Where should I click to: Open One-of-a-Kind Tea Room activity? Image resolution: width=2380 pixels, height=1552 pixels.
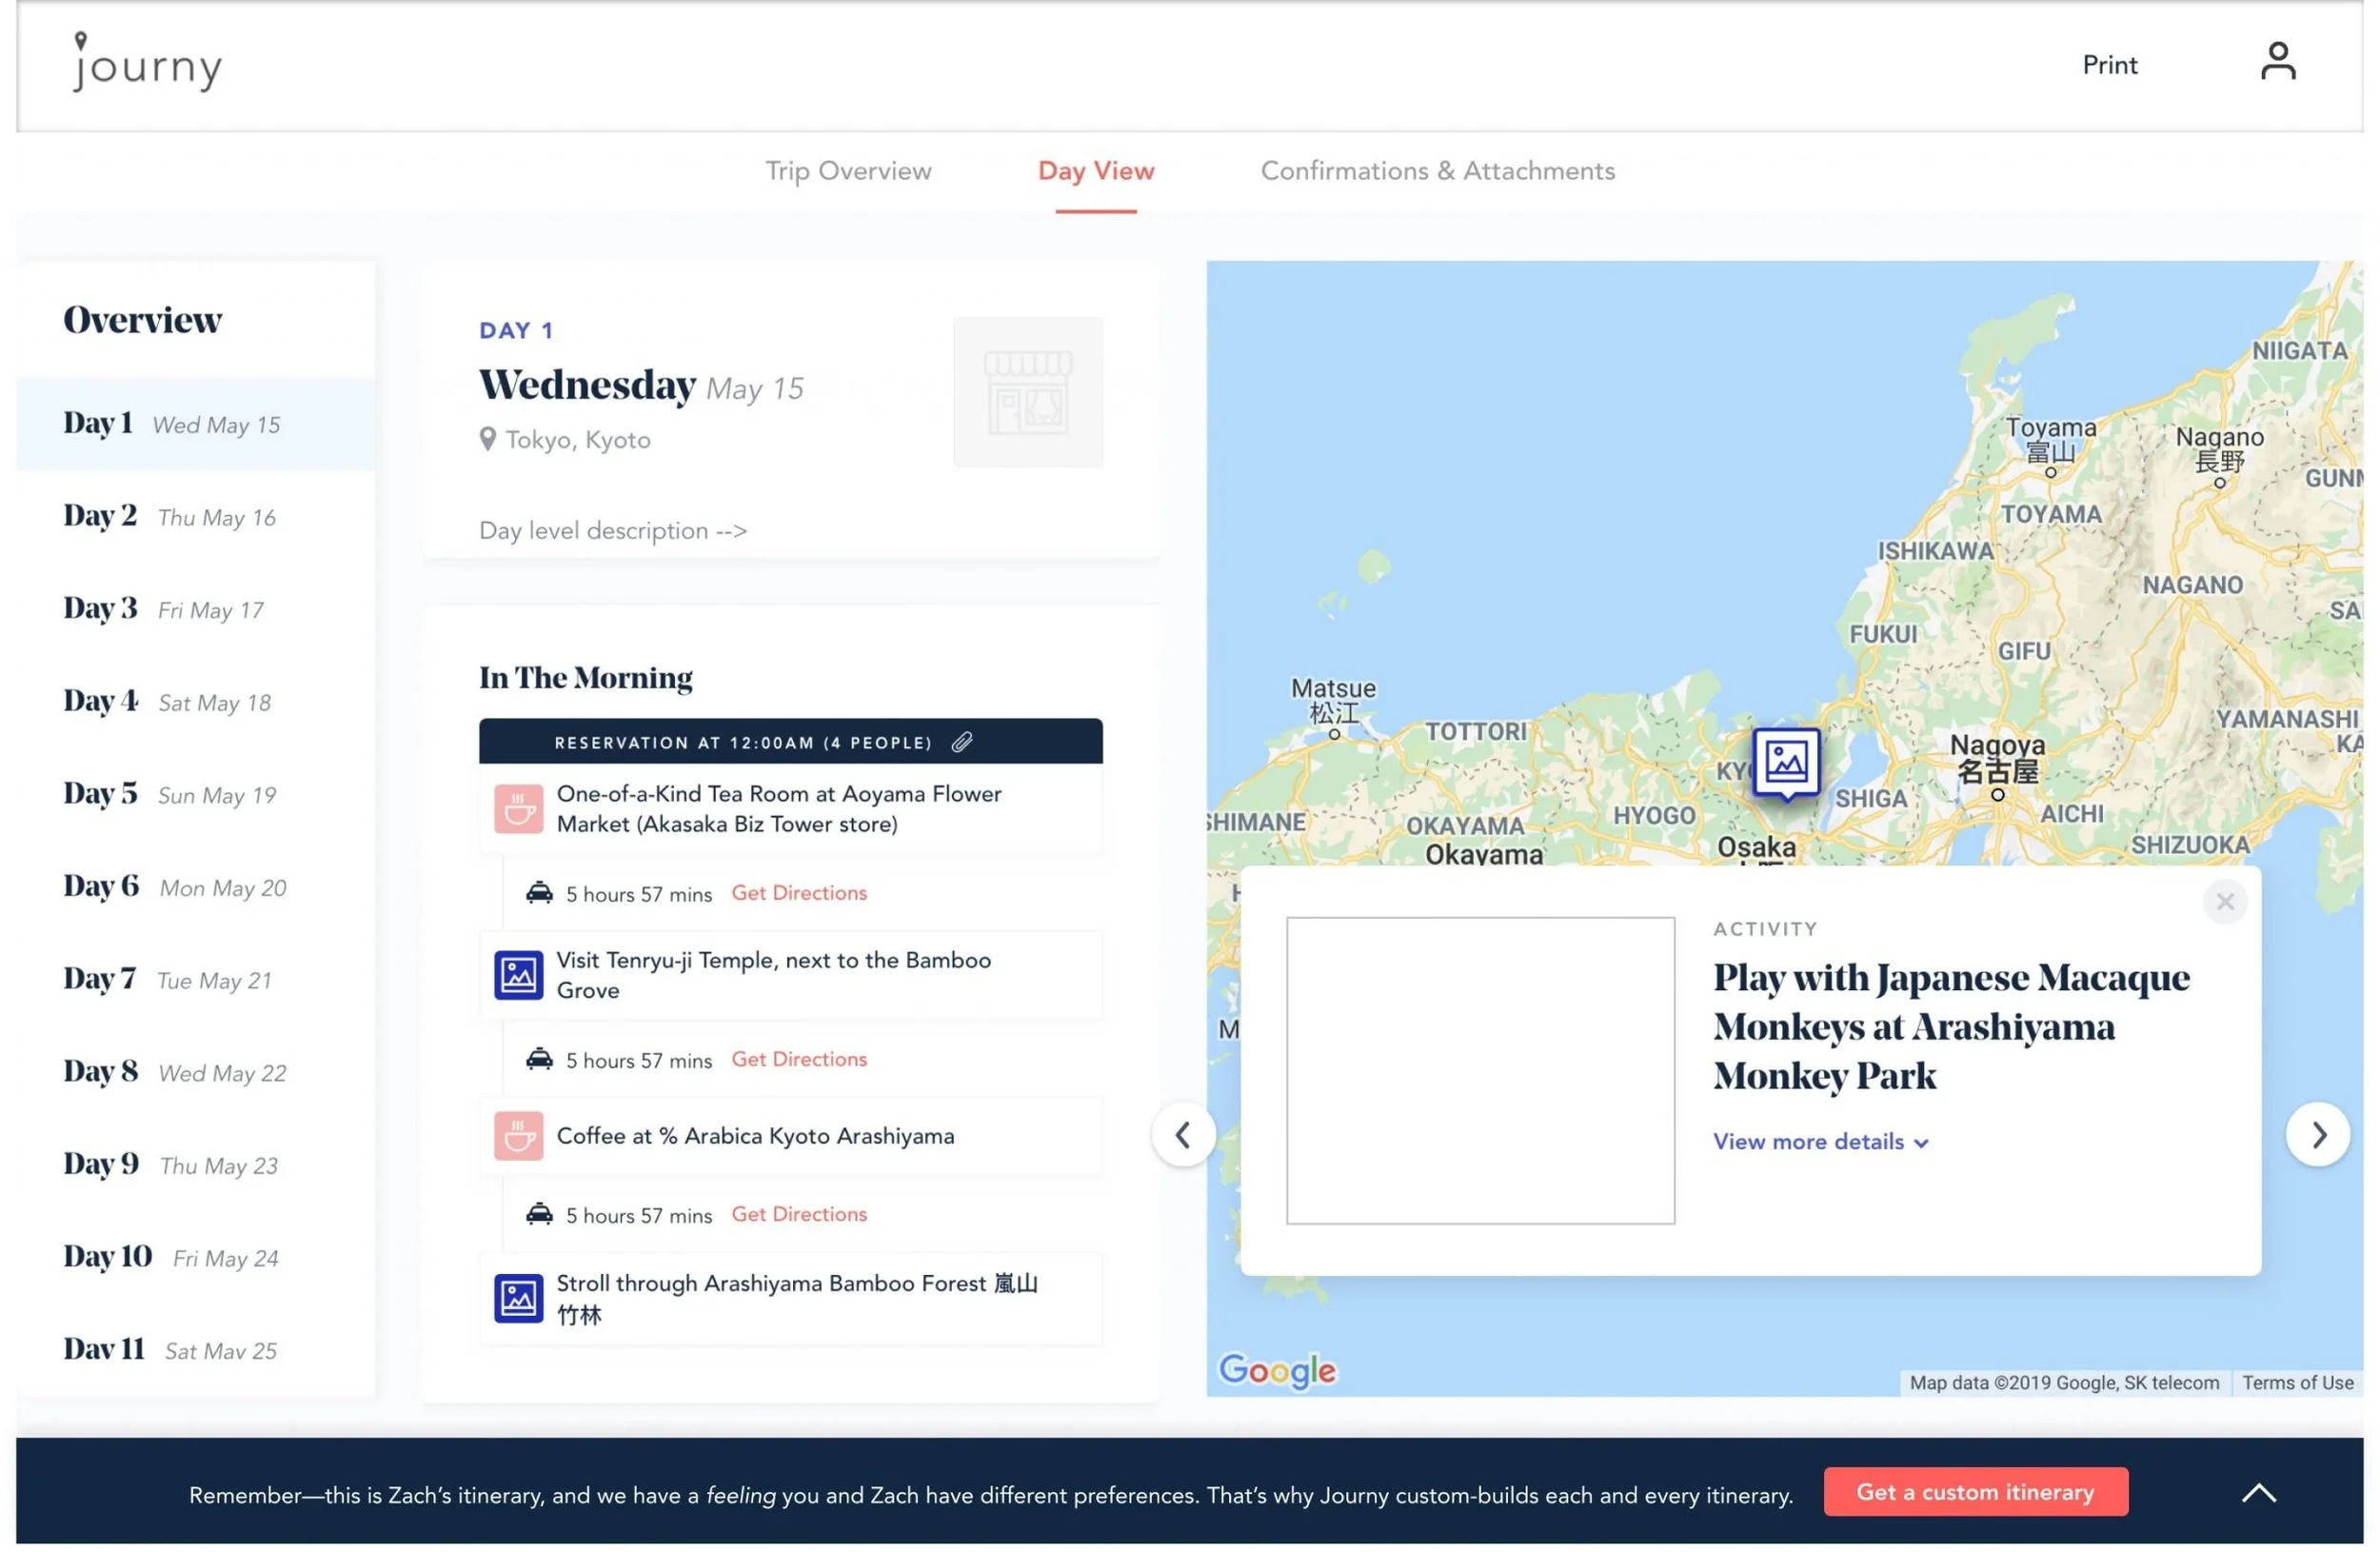click(793, 811)
